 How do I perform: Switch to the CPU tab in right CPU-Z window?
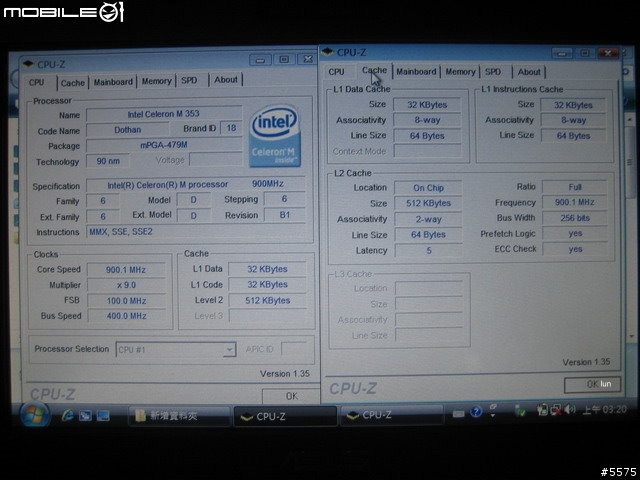click(x=336, y=72)
